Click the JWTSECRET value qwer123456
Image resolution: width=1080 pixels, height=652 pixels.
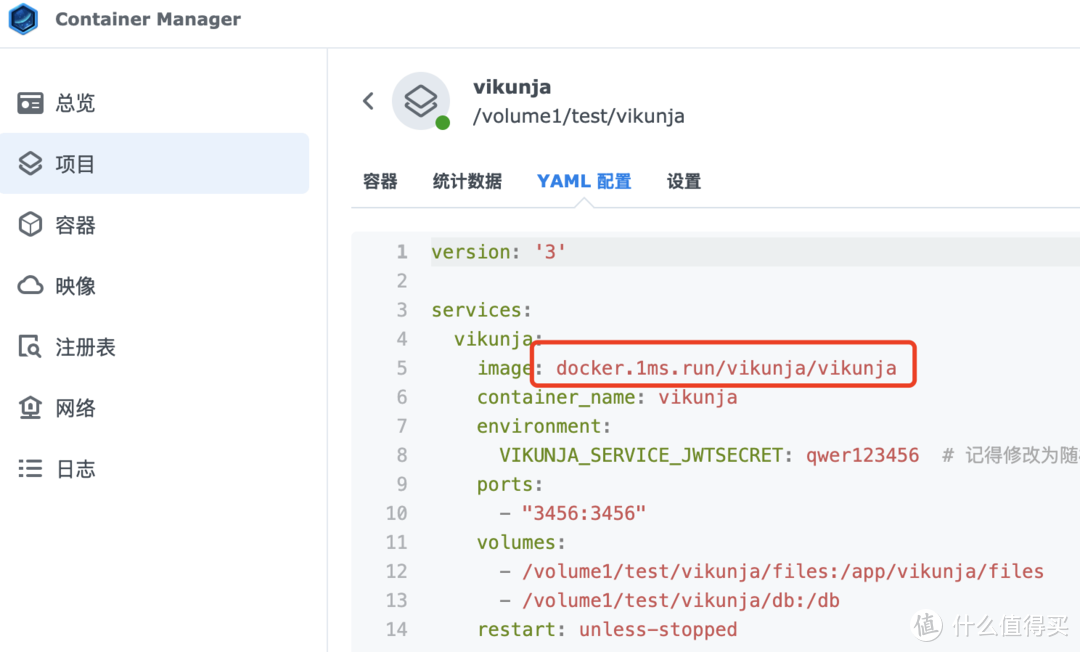(862, 455)
